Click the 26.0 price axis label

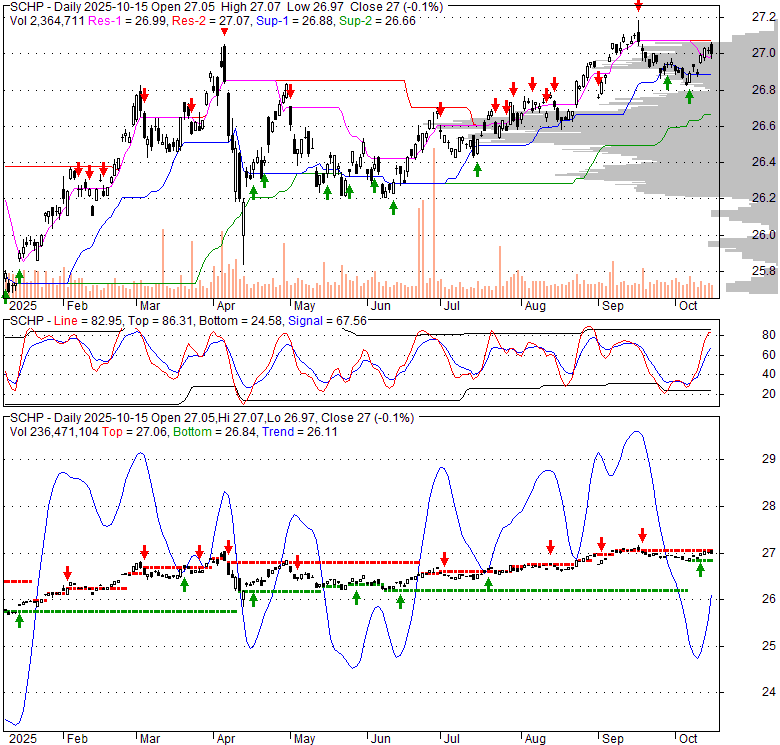coord(764,235)
